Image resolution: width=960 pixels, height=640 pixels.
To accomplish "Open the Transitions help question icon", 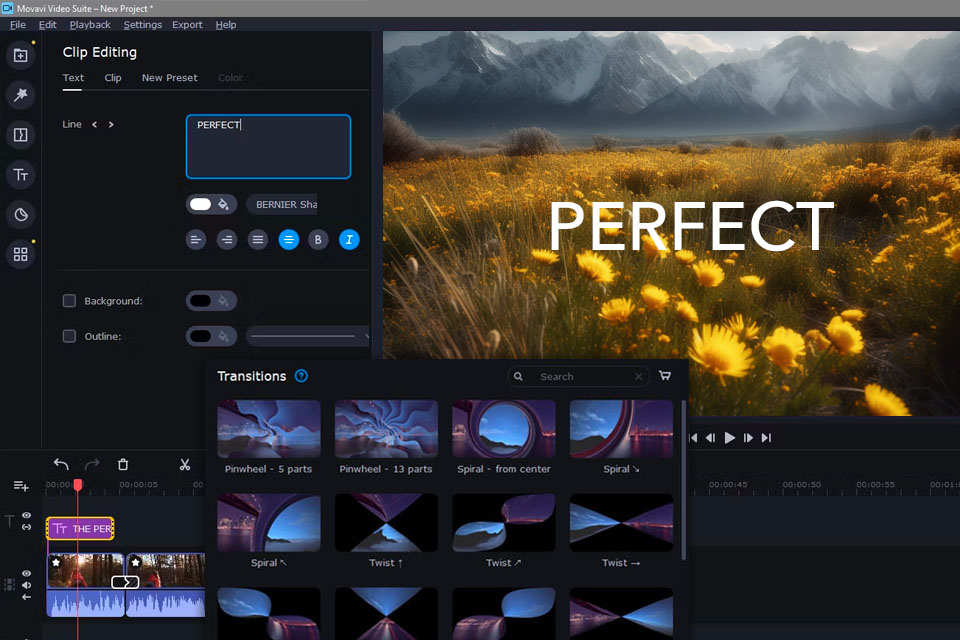I will [x=301, y=375].
